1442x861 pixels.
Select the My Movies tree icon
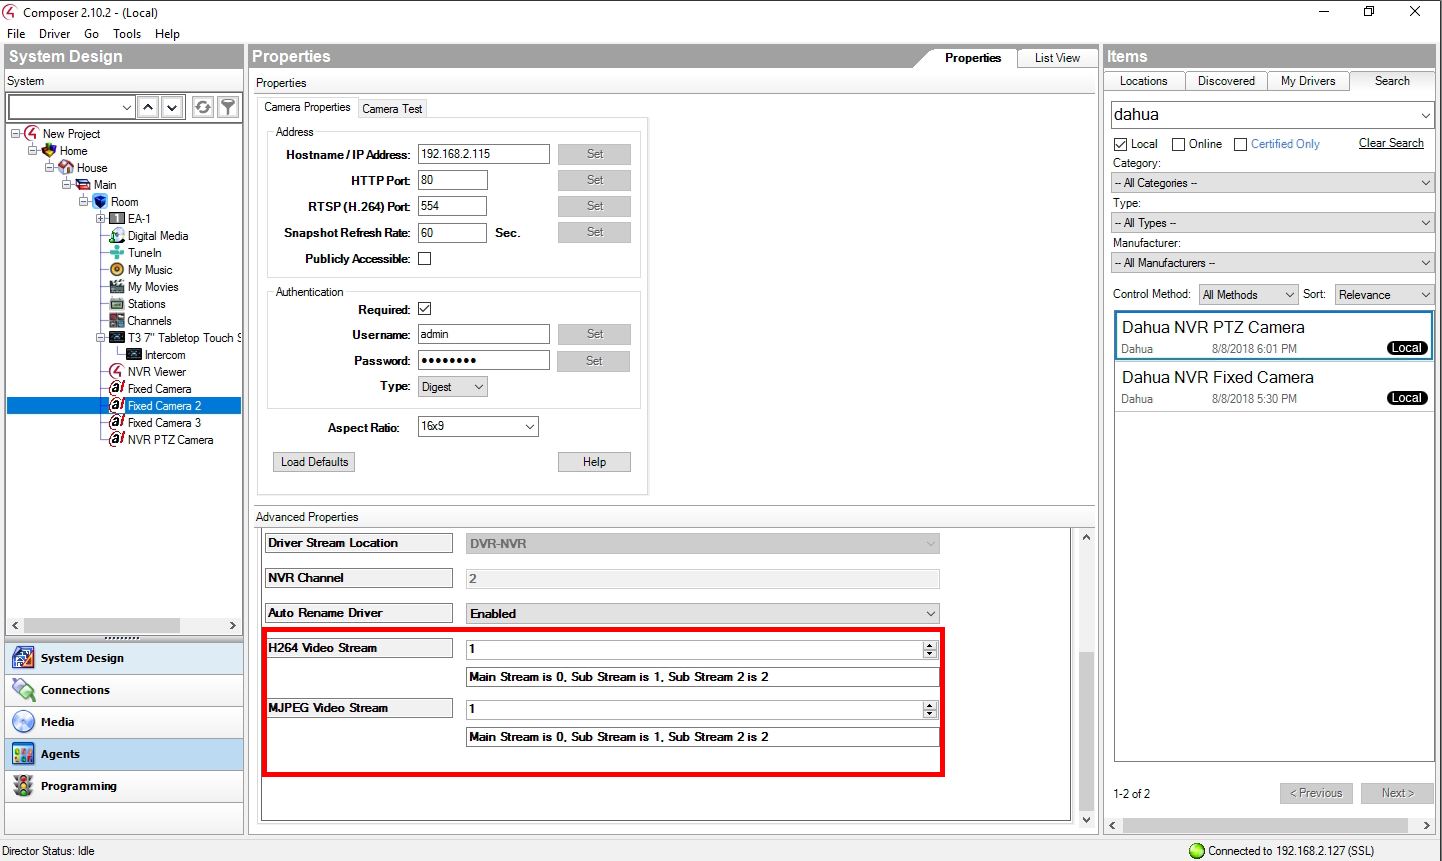(117, 287)
